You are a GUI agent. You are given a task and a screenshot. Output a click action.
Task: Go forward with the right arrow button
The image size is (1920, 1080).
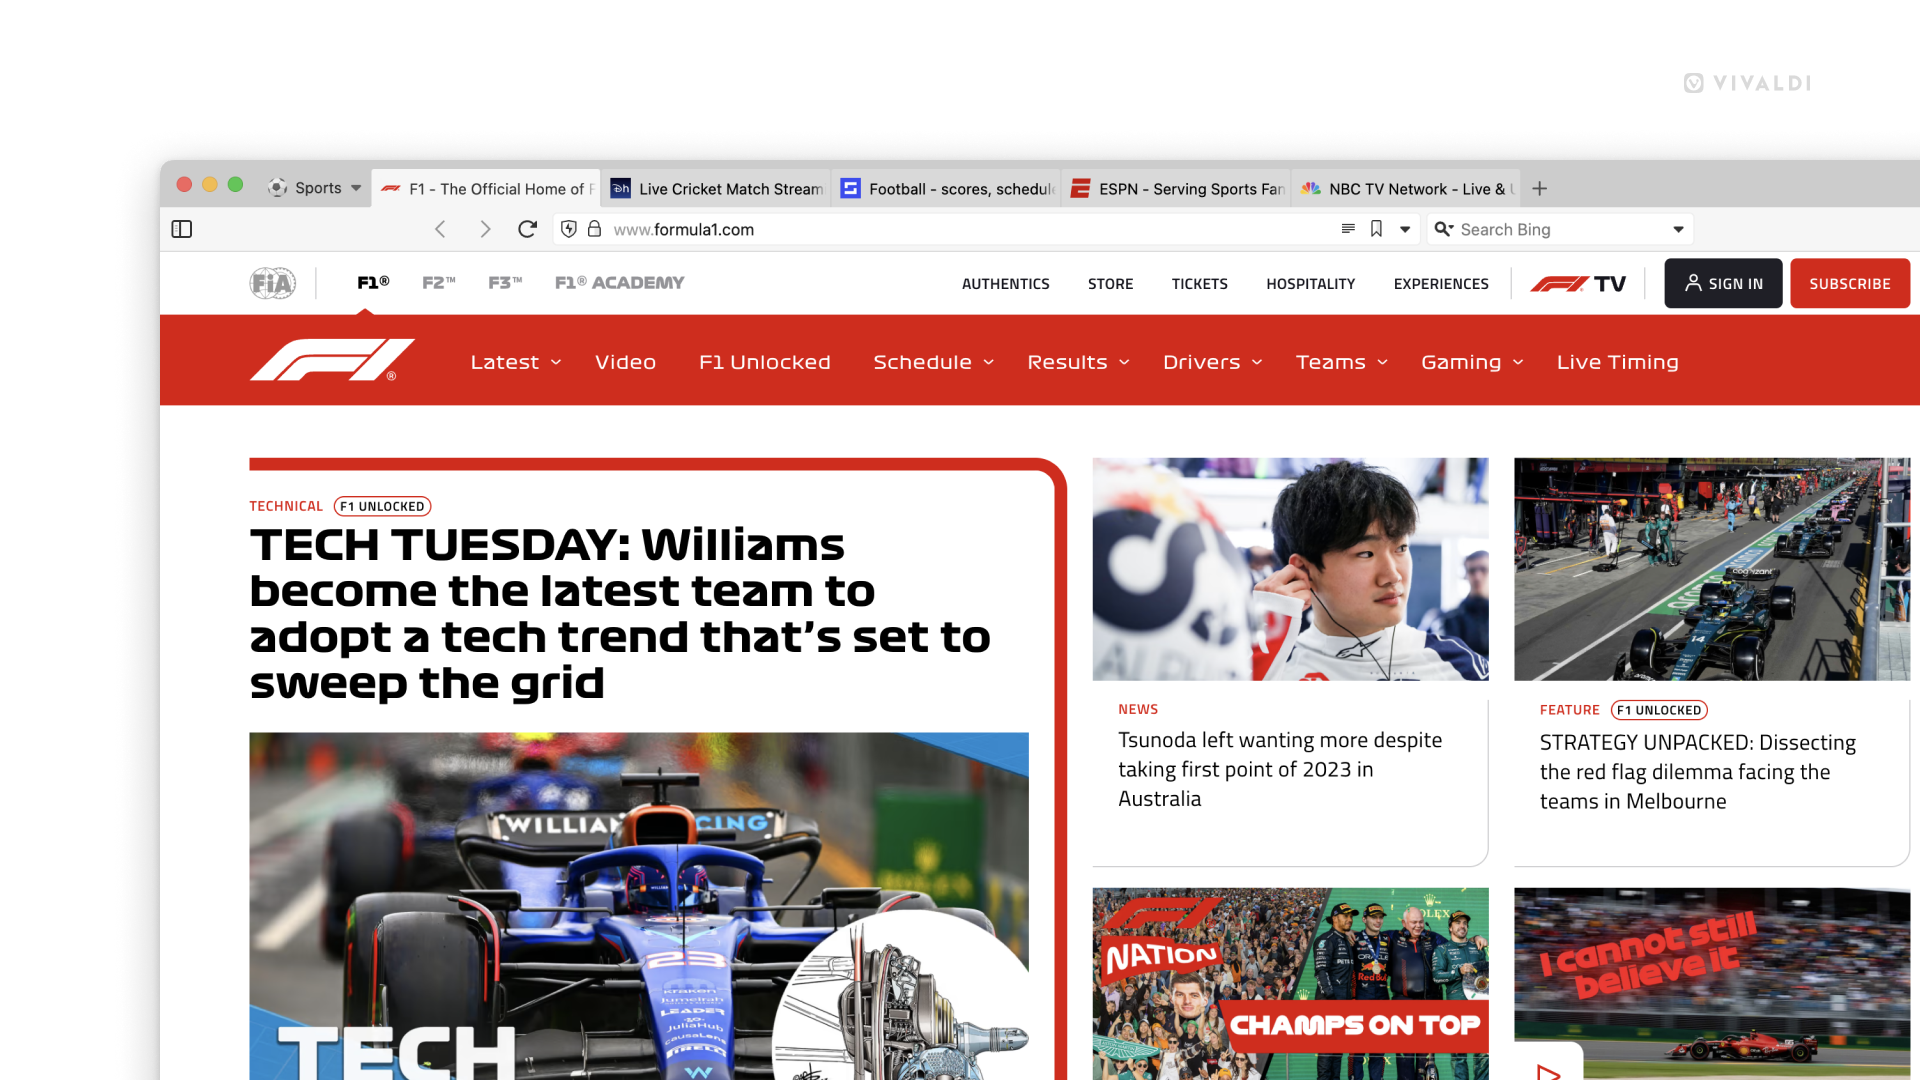pos(485,229)
